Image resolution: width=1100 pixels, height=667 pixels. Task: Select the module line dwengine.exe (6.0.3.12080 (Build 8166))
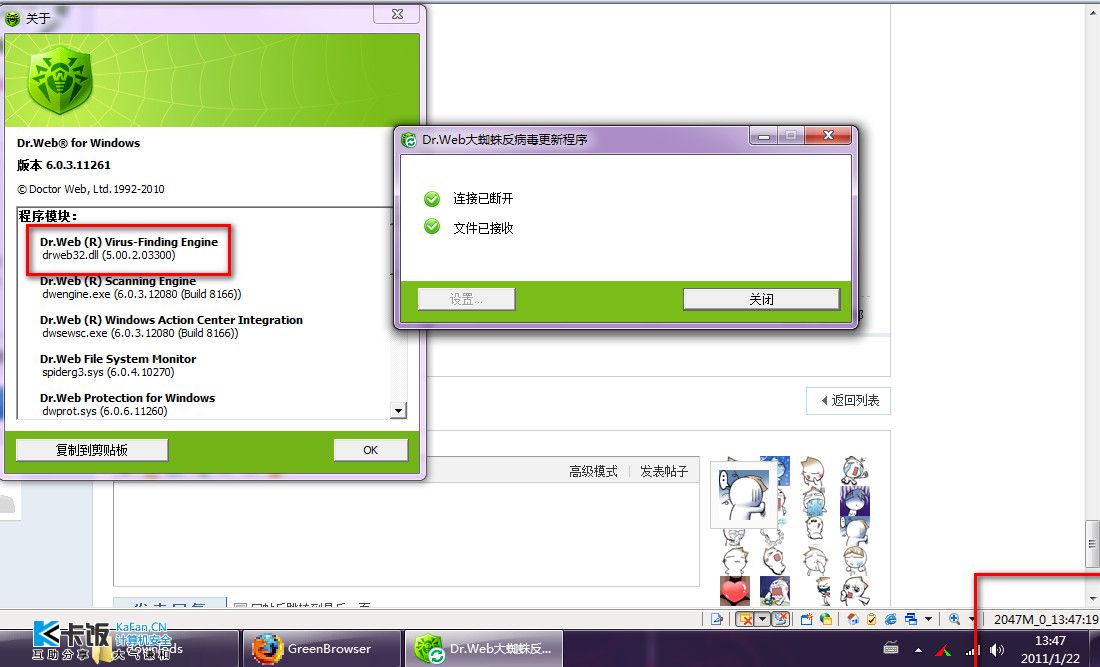[x=142, y=294]
